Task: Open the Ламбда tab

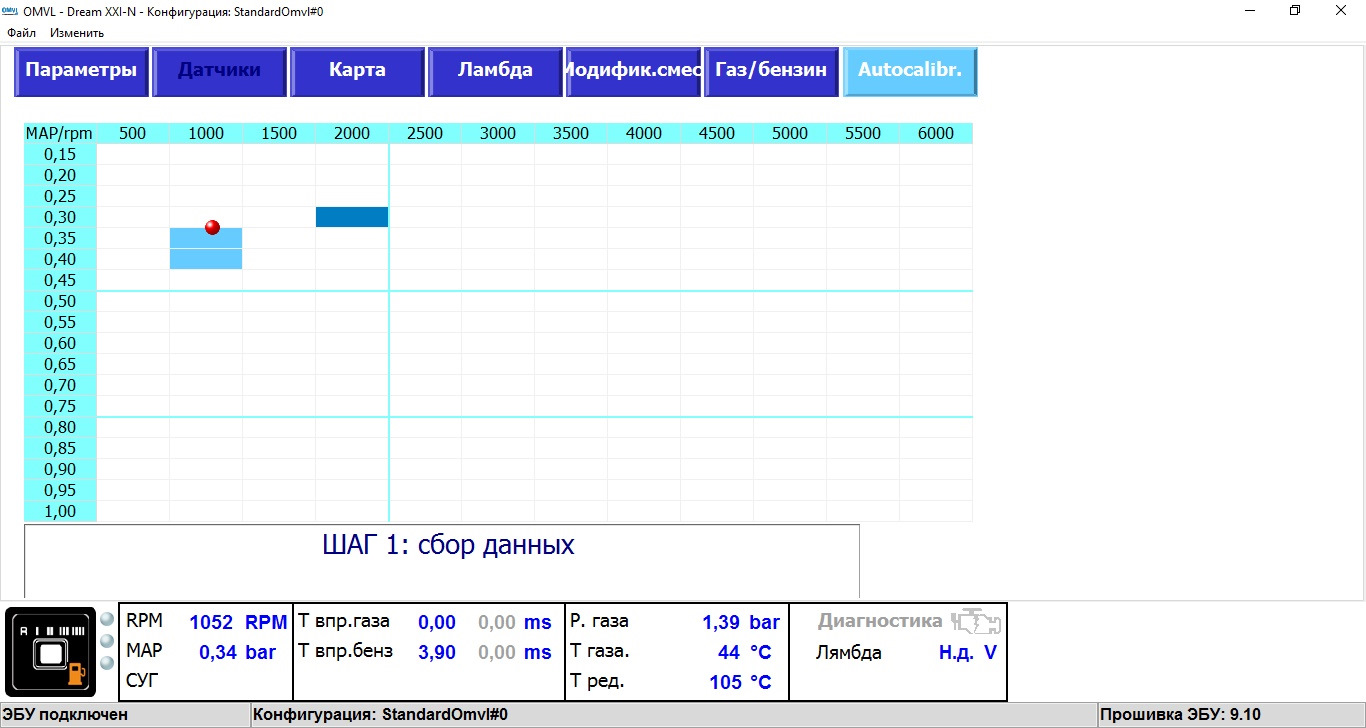Action: [x=495, y=71]
